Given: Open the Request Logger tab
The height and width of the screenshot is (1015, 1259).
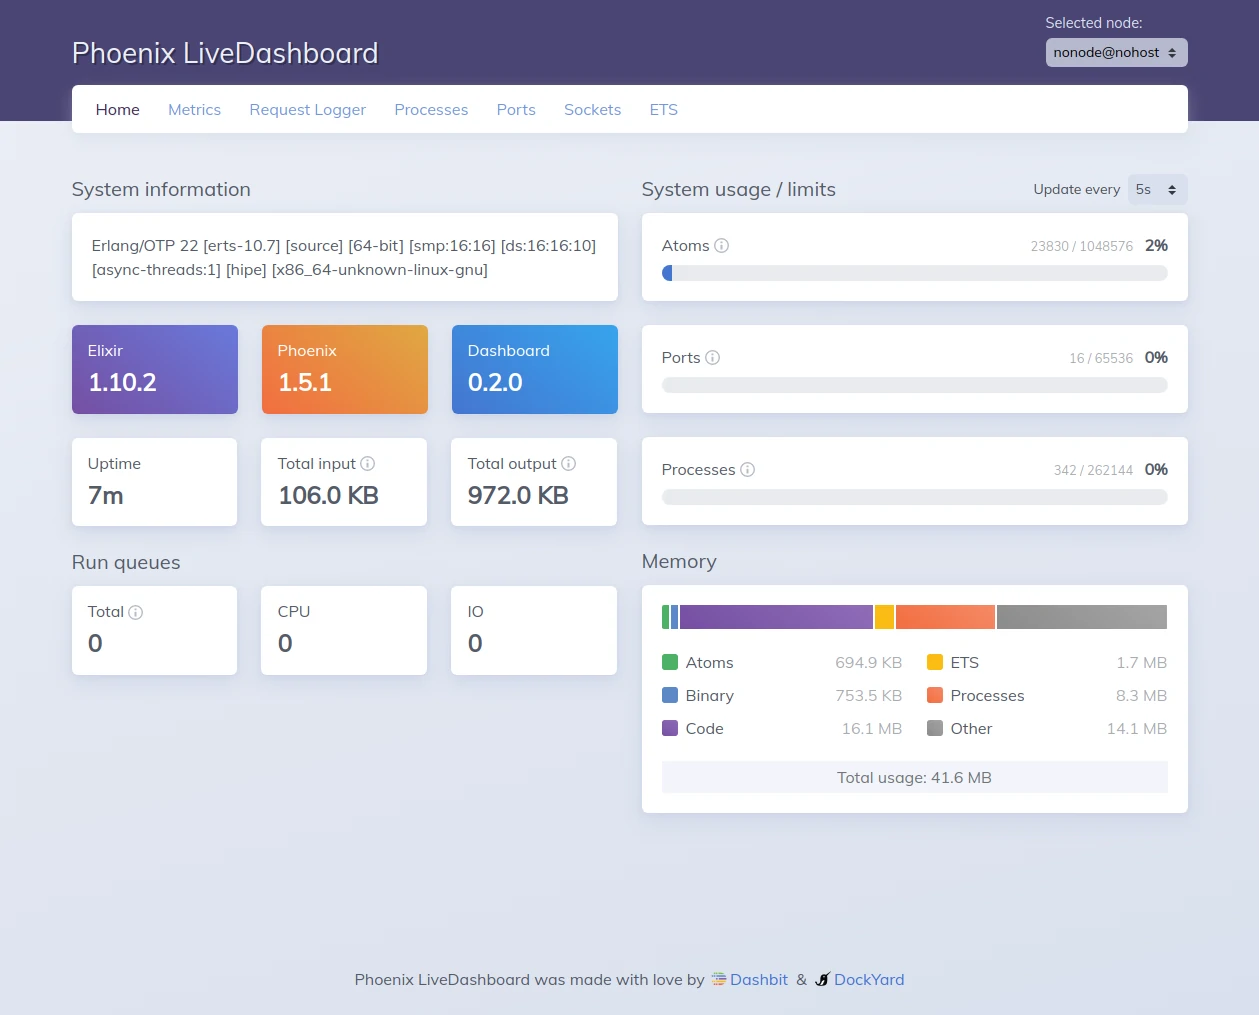Looking at the screenshot, I should [308, 110].
